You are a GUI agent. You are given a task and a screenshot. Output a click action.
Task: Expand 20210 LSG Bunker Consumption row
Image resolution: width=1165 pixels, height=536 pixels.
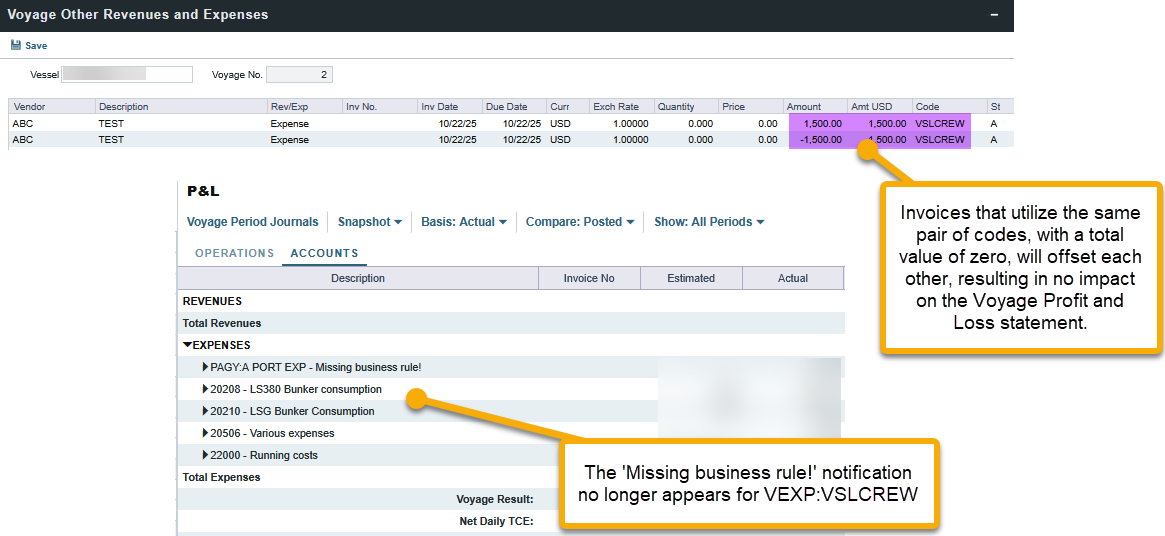[206, 411]
